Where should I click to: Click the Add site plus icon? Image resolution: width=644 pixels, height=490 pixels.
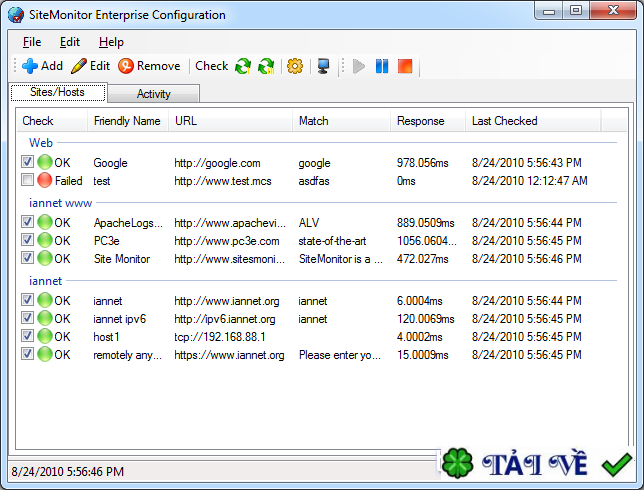tap(30, 66)
